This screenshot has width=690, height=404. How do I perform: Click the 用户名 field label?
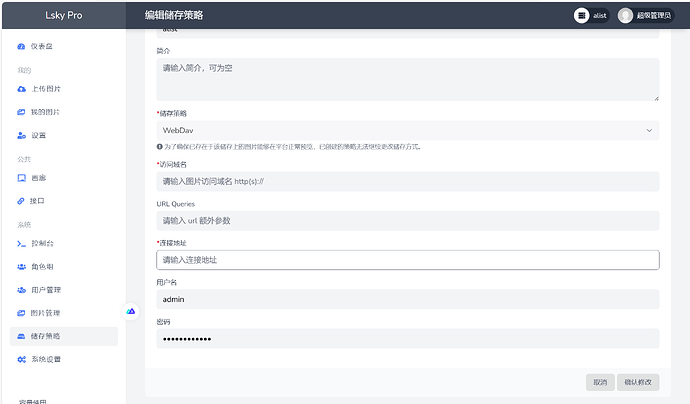click(166, 282)
